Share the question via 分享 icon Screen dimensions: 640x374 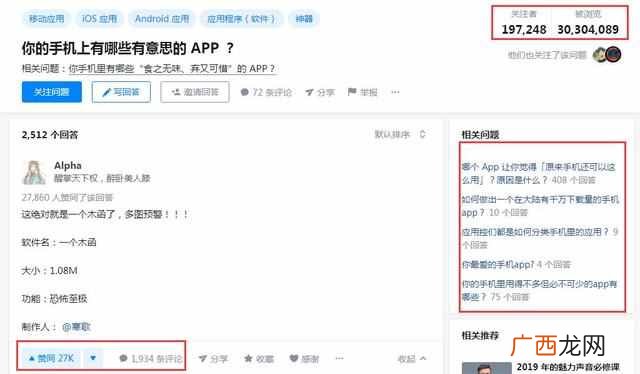click(320, 93)
